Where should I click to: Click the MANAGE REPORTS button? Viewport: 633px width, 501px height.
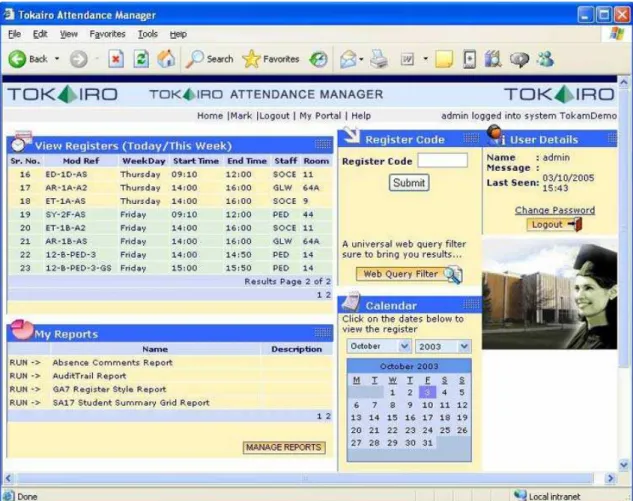click(x=284, y=447)
